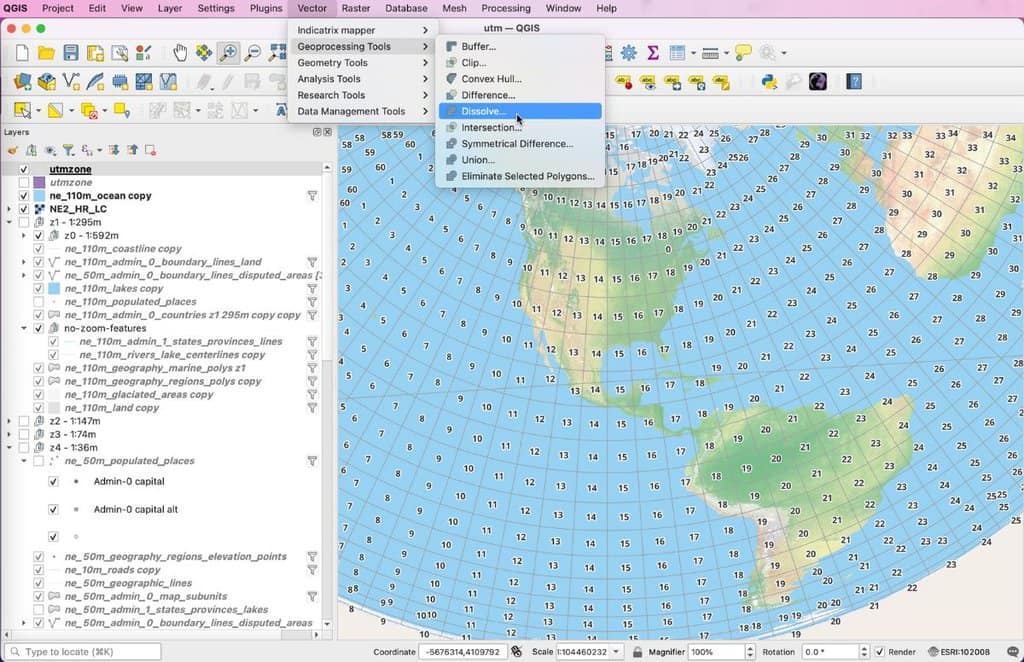
Task: Click the New SpatiaLite Layer feather icon
Action: click(95, 82)
